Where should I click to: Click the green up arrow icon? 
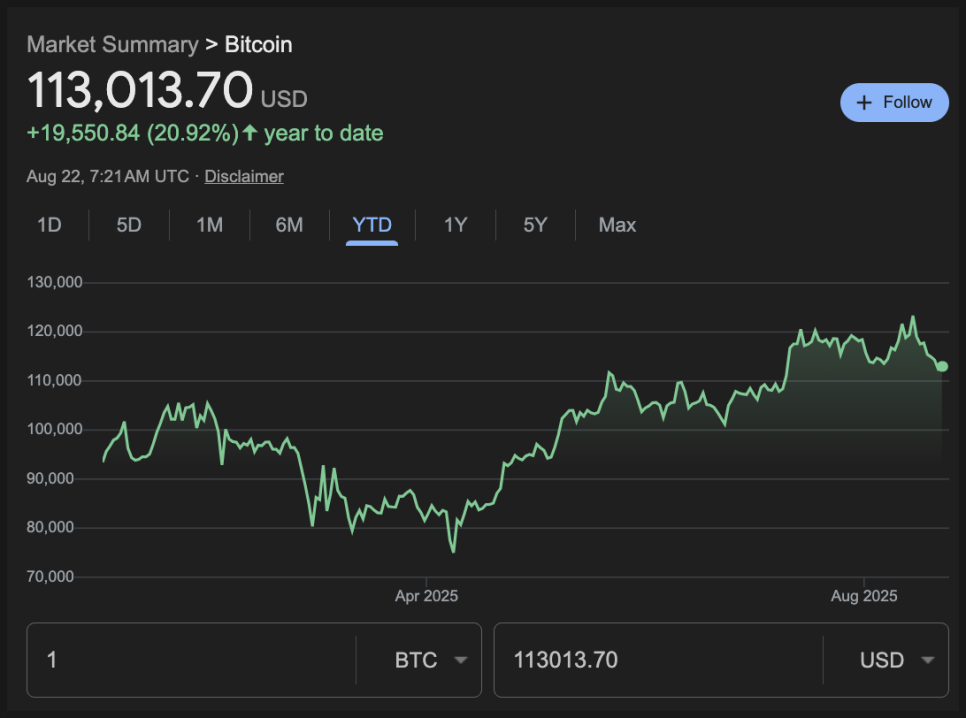coord(250,132)
